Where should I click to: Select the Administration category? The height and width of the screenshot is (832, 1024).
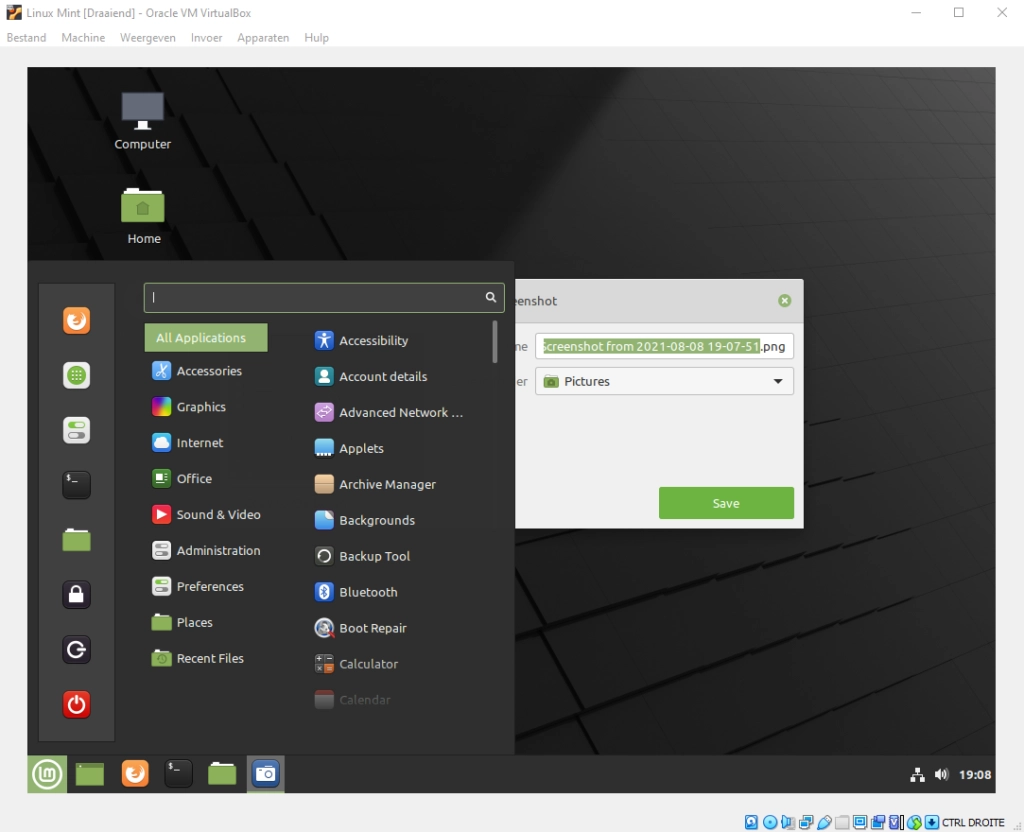pos(218,551)
